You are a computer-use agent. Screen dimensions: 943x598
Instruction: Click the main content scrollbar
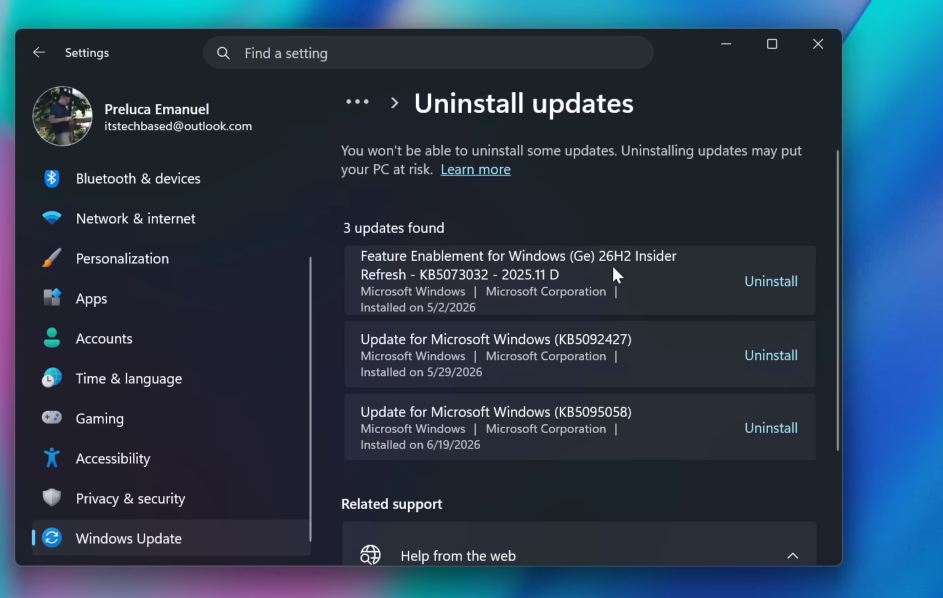[837, 300]
